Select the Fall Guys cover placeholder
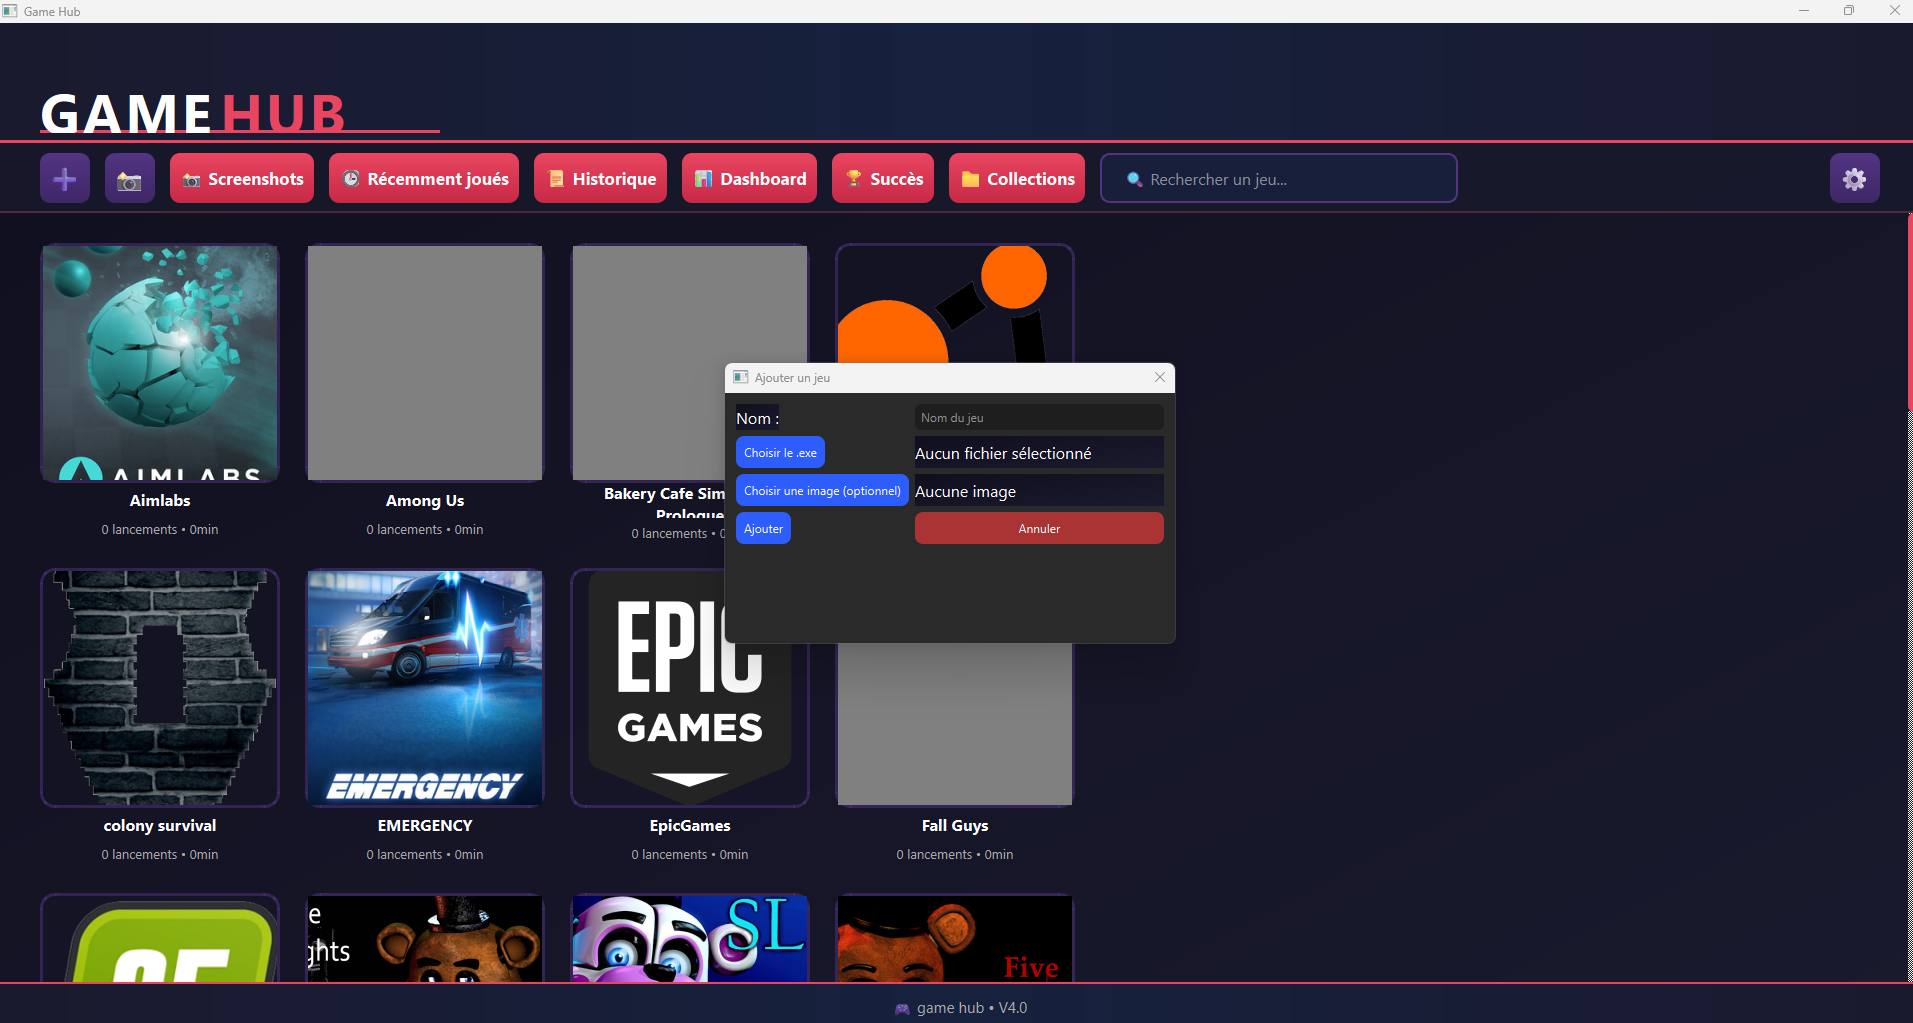 (x=955, y=724)
